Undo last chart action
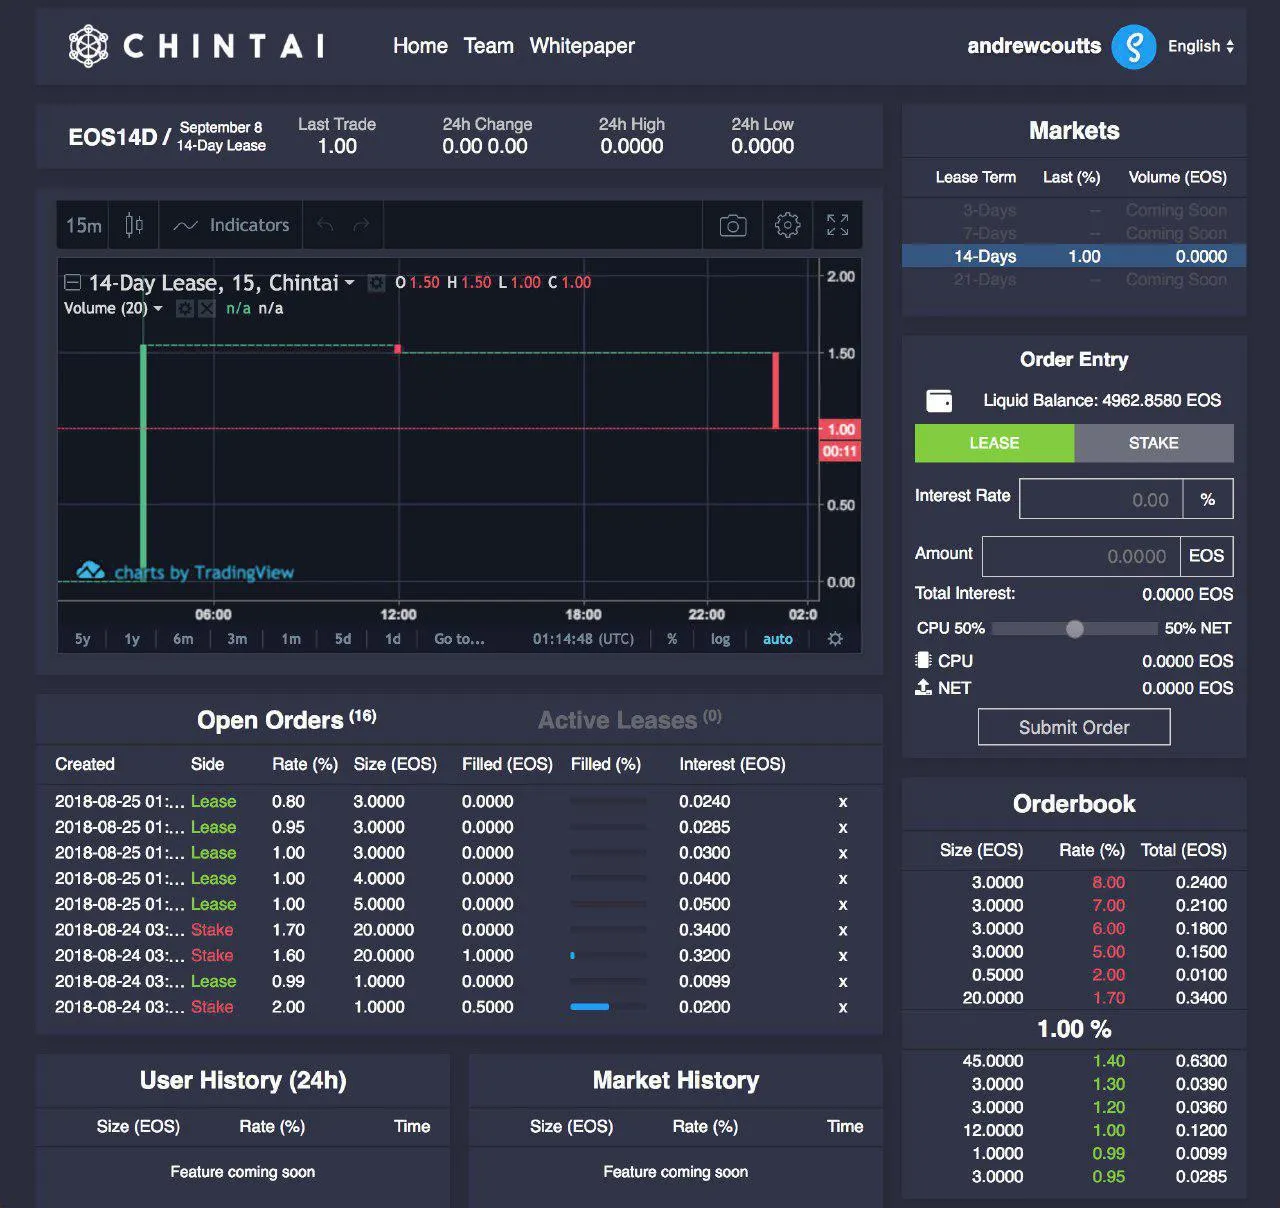The image size is (1280, 1208). [325, 225]
